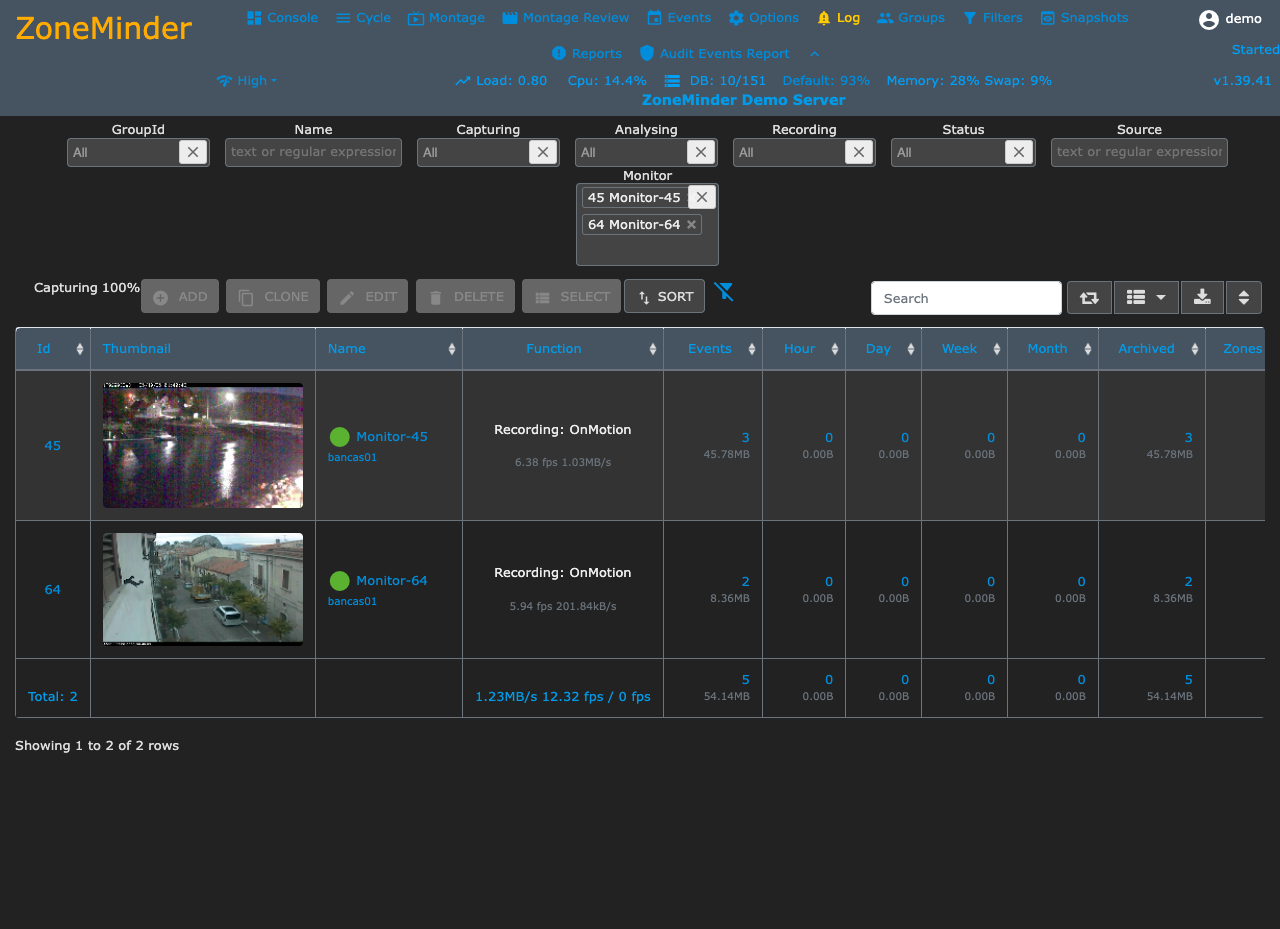Open the Audit Events Report

[714, 54]
